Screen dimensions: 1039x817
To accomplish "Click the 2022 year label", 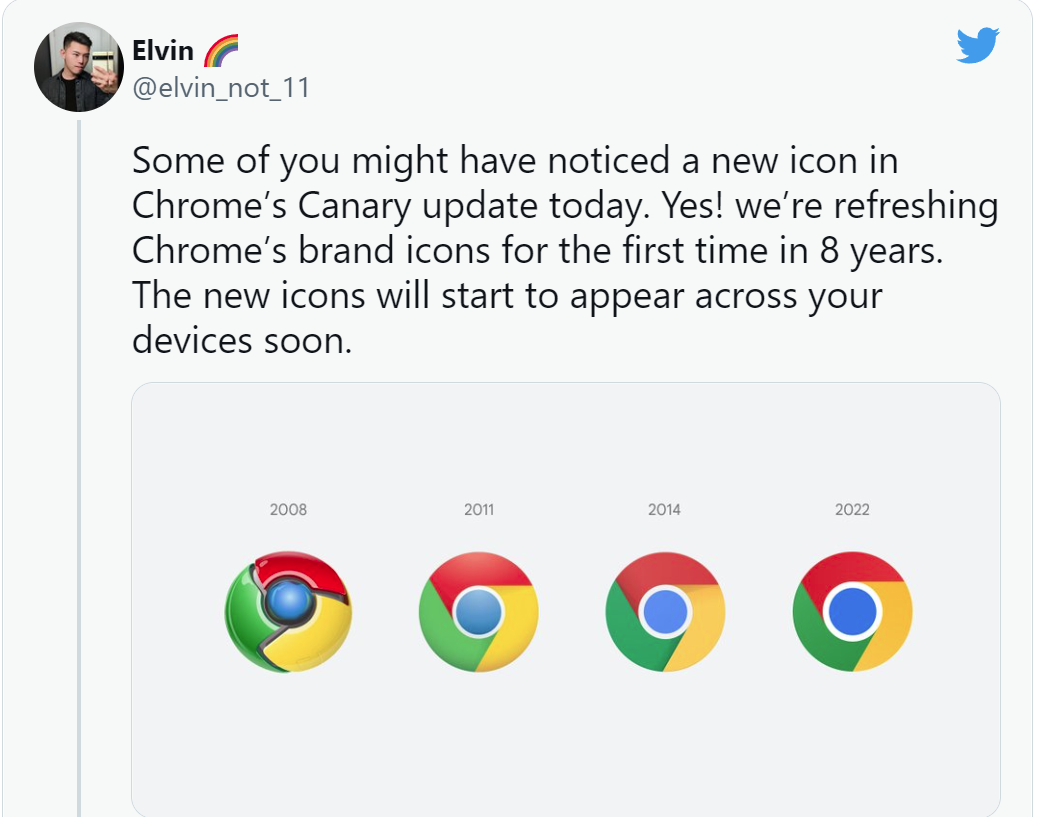I will tap(852, 509).
